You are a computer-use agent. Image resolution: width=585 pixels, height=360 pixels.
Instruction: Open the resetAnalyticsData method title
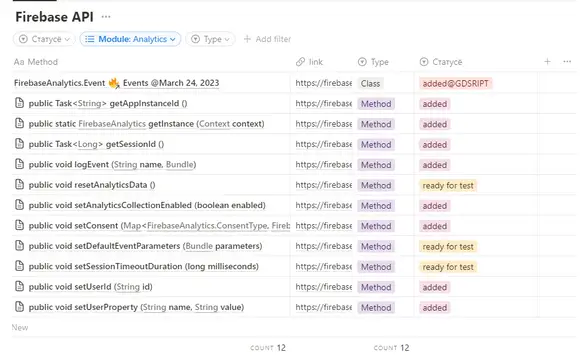pyautogui.click(x=92, y=185)
